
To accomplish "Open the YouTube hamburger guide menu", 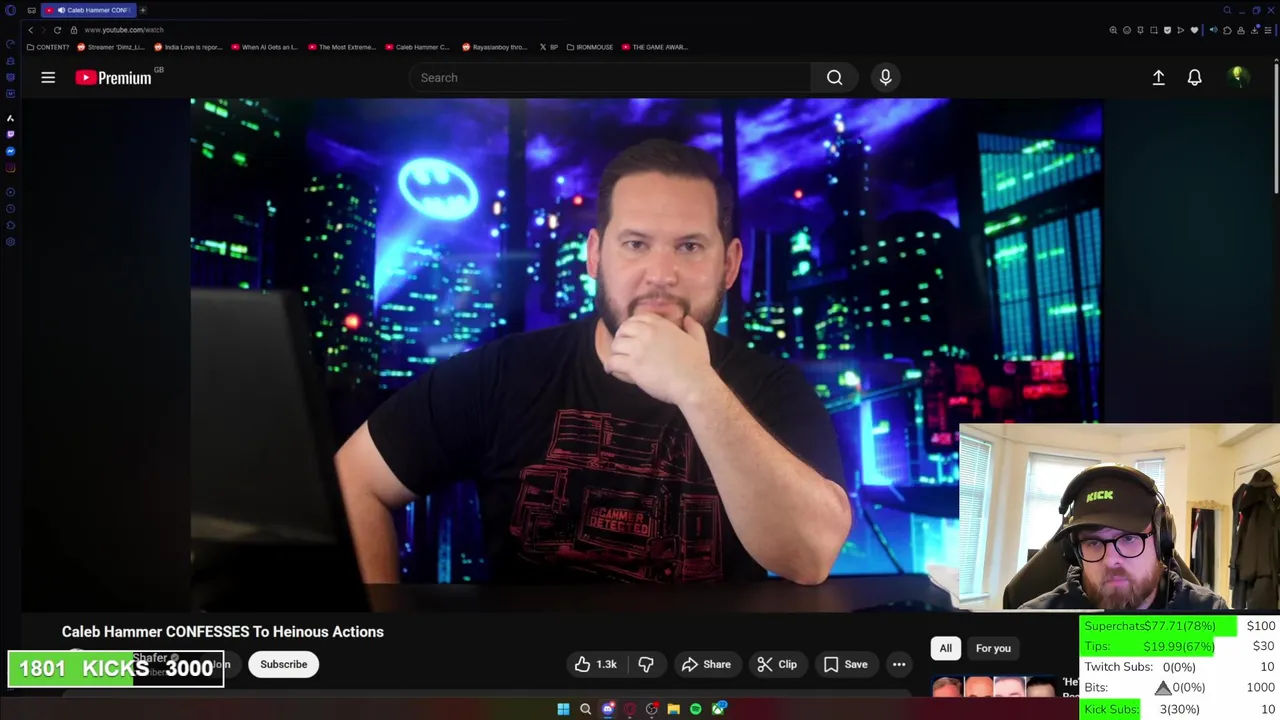I will pyautogui.click(x=48, y=77).
